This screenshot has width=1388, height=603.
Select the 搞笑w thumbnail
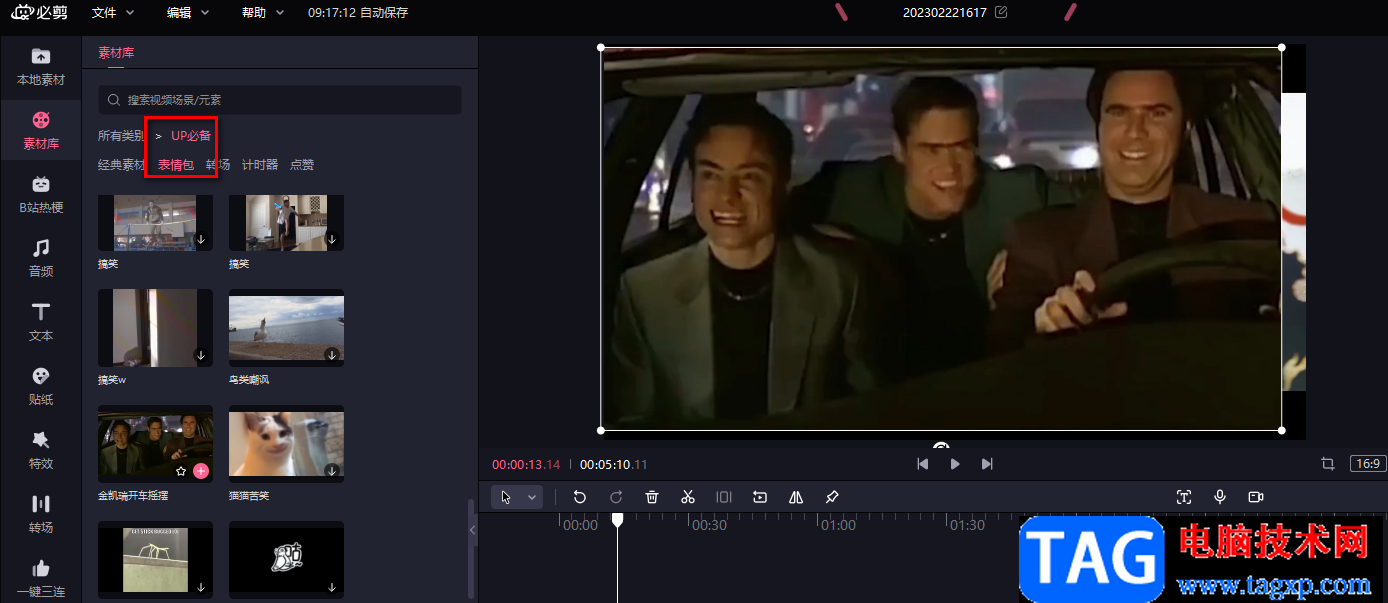(x=155, y=328)
